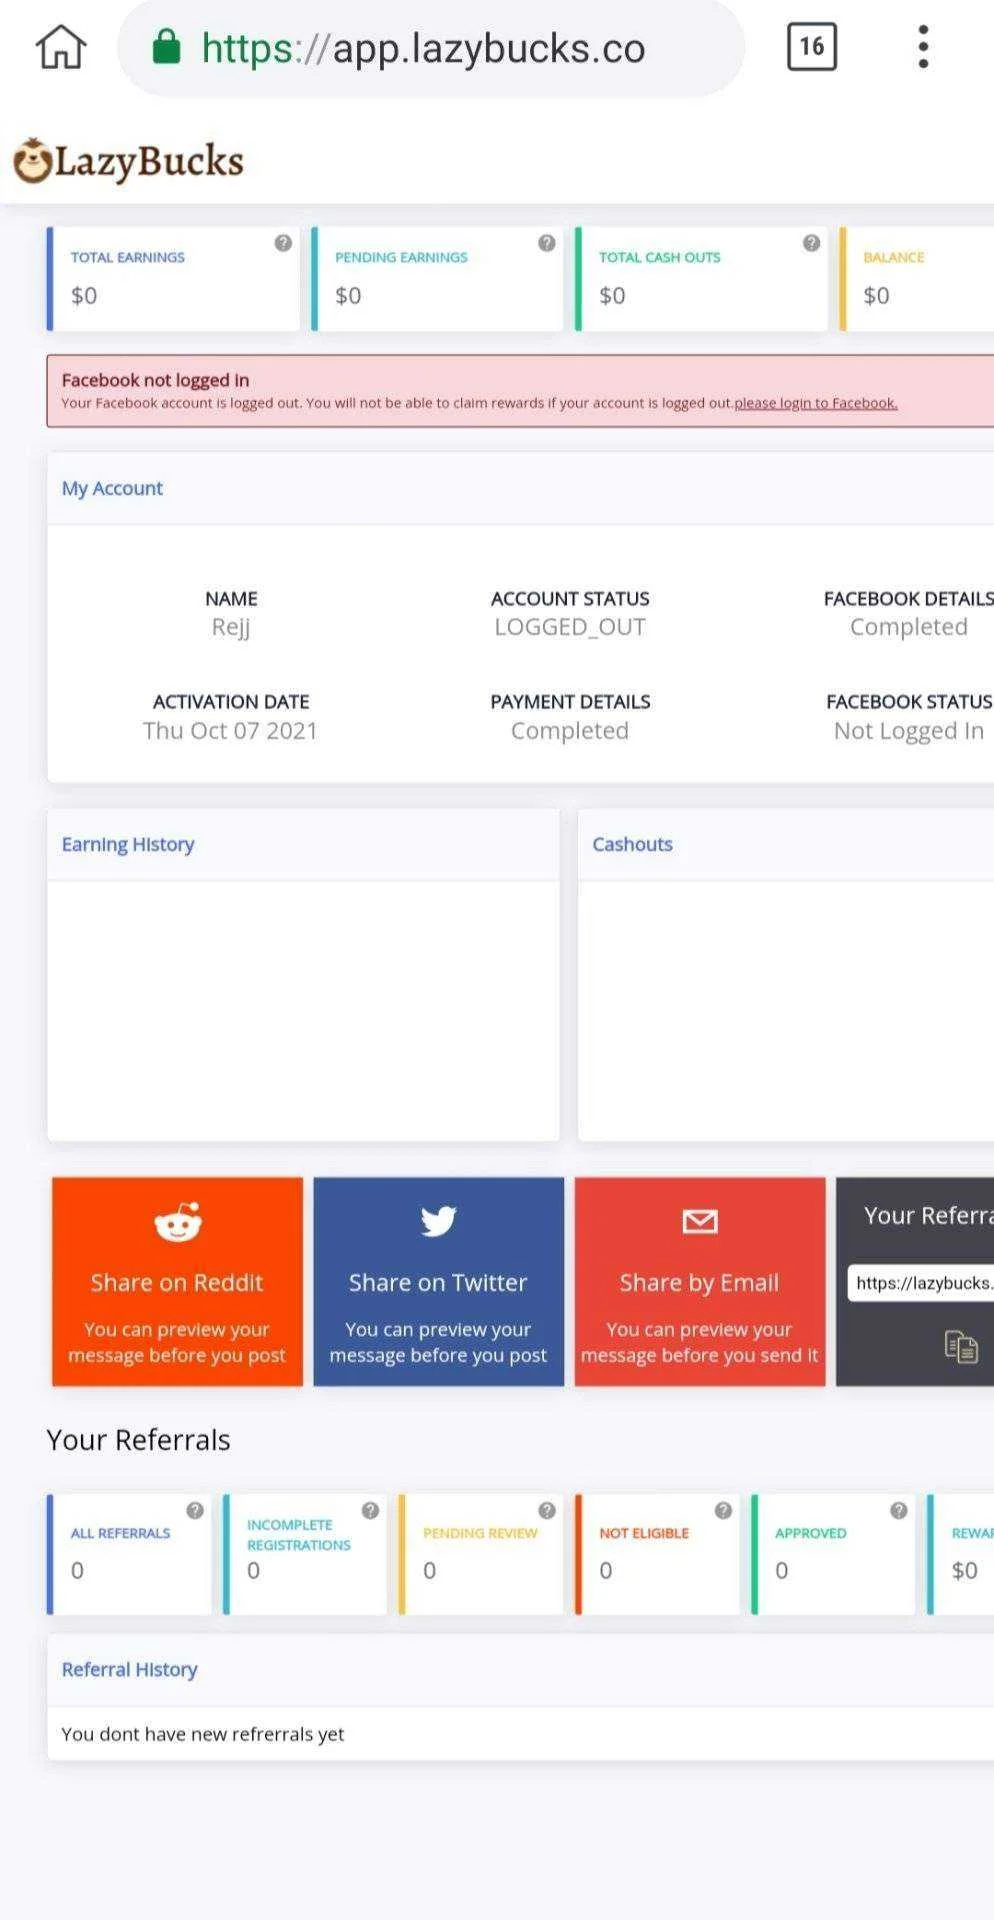Viewport: 994px width, 1920px height.
Task: Click the Not Eligible help question icon
Action: 723,1510
